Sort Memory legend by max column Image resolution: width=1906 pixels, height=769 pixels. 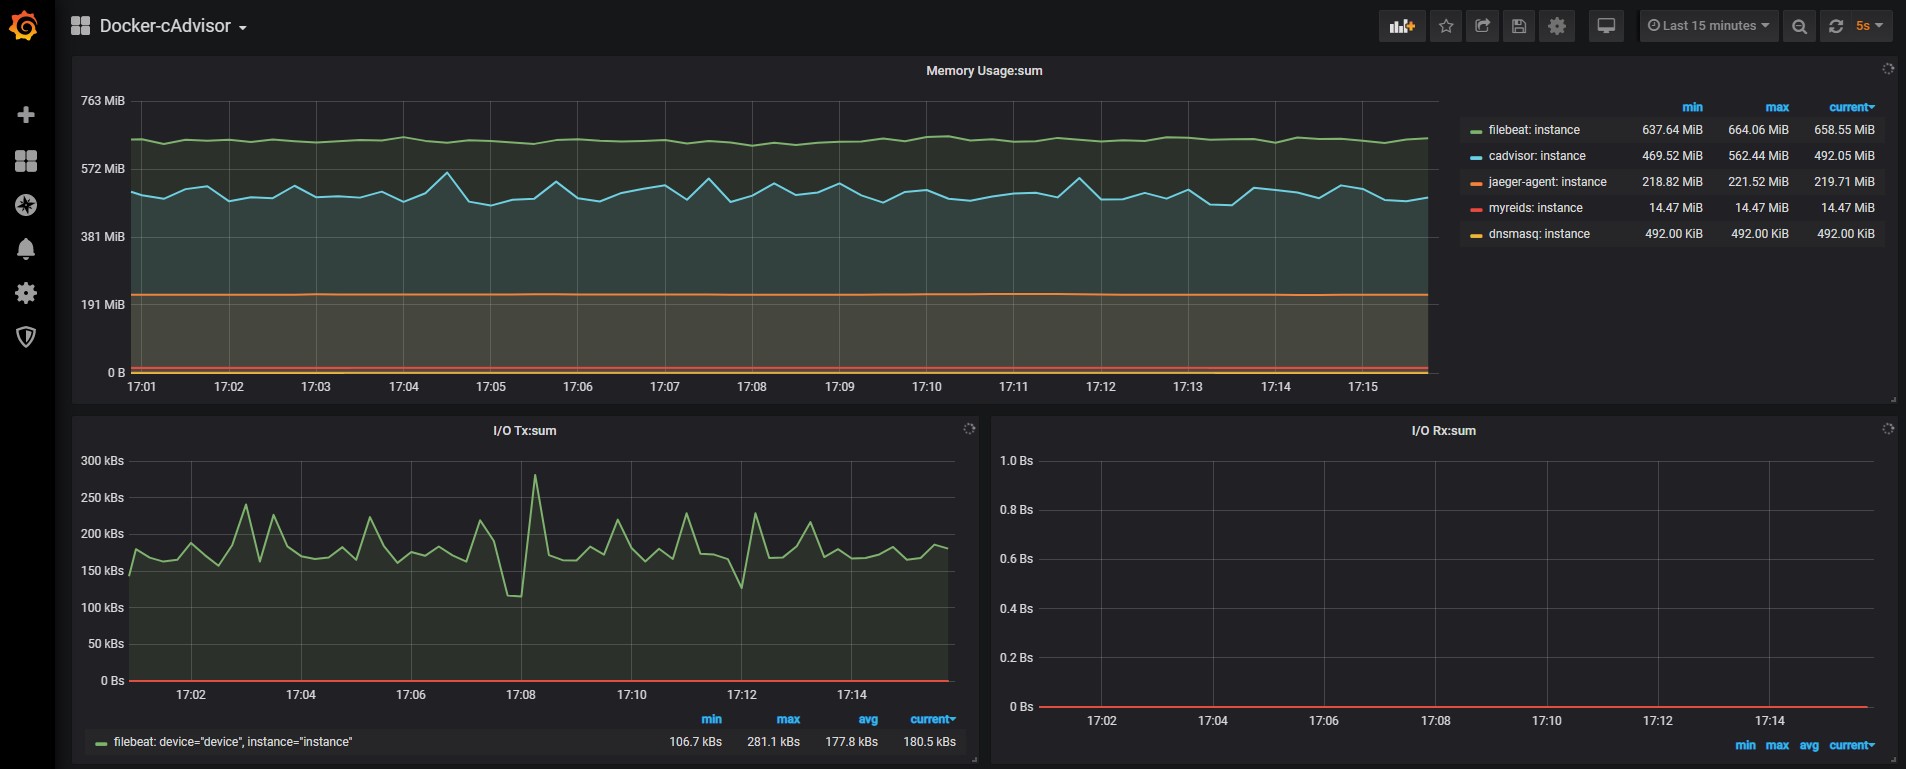(x=1777, y=107)
